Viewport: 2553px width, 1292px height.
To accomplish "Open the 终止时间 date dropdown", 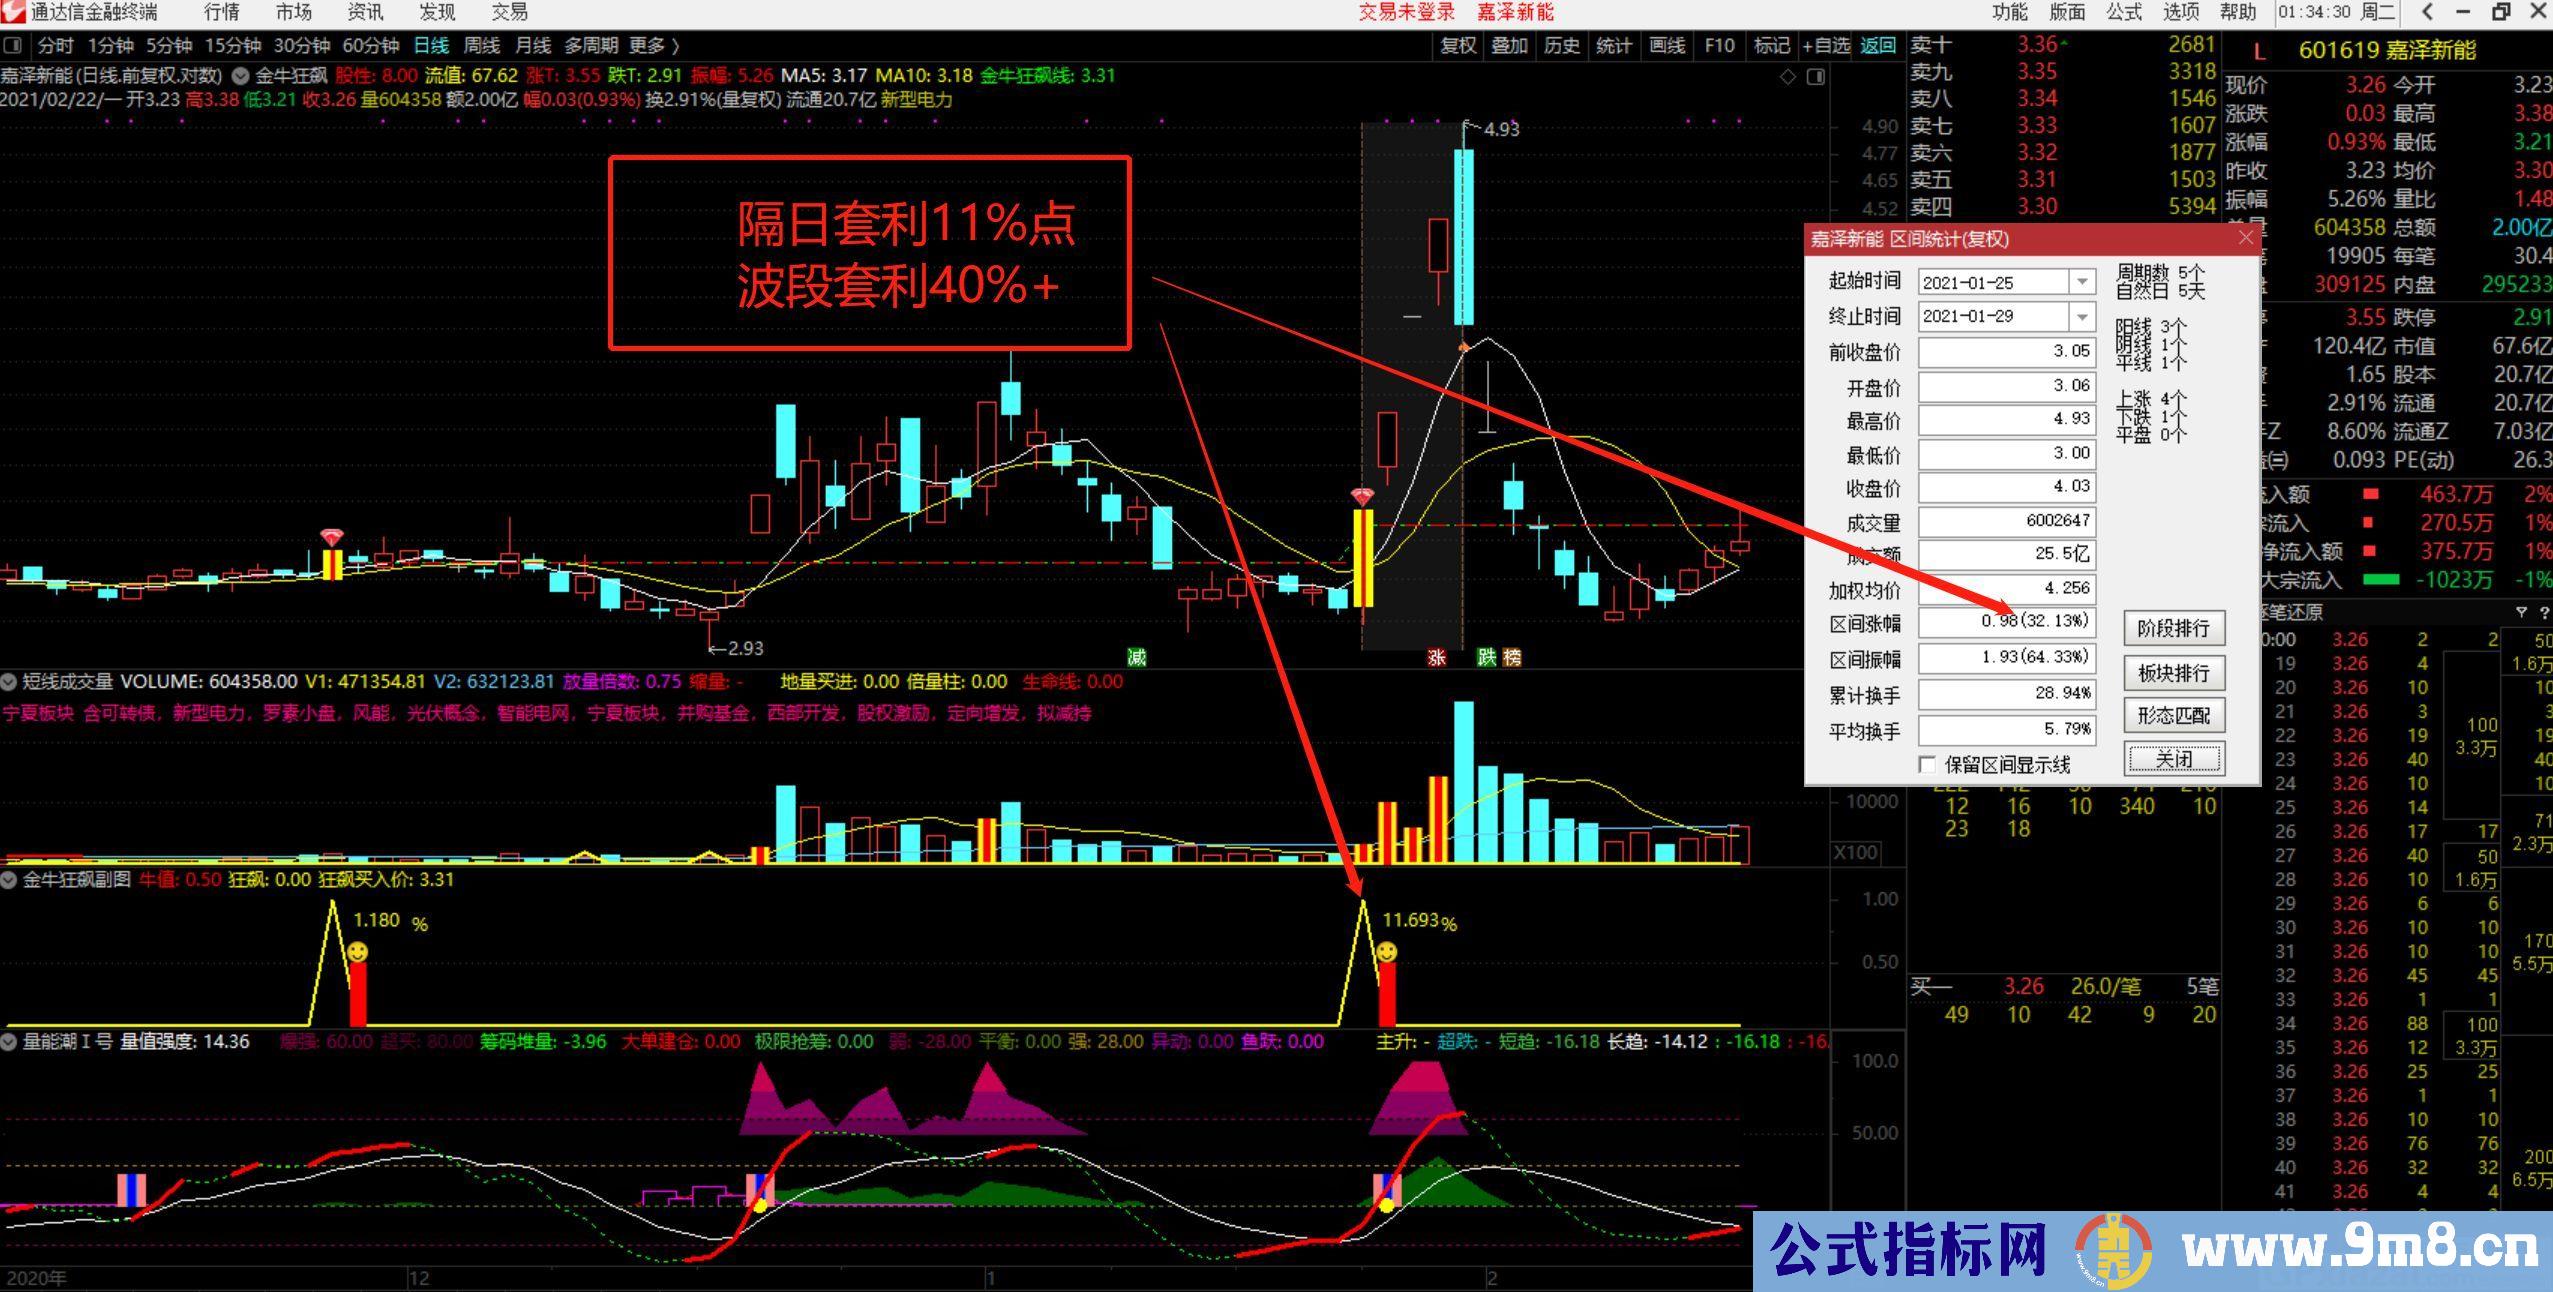I will (2082, 317).
